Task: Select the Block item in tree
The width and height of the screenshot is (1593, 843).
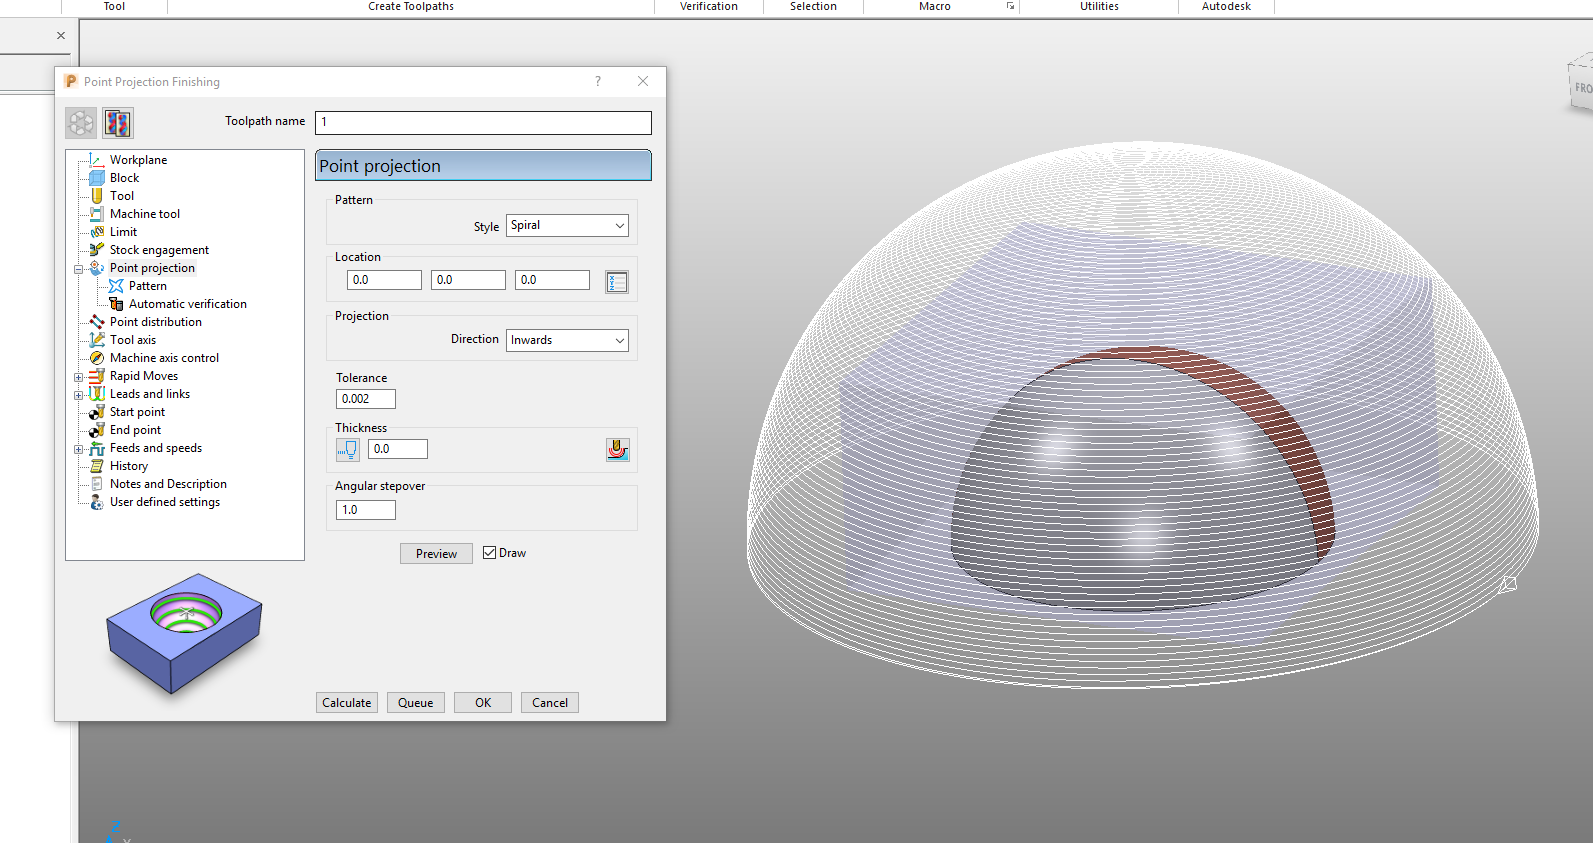Action: (x=124, y=178)
